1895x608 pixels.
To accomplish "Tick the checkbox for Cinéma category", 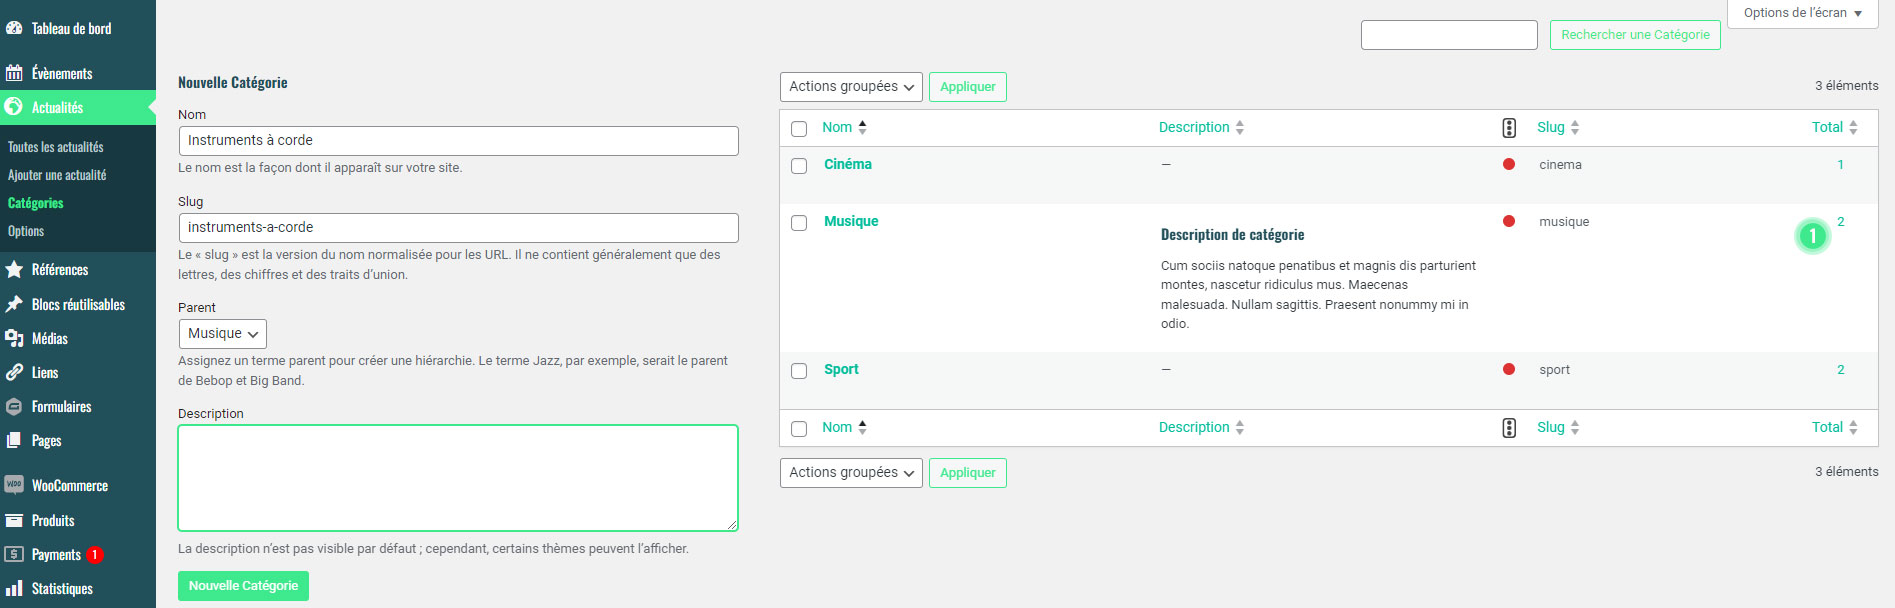I will [x=799, y=166].
